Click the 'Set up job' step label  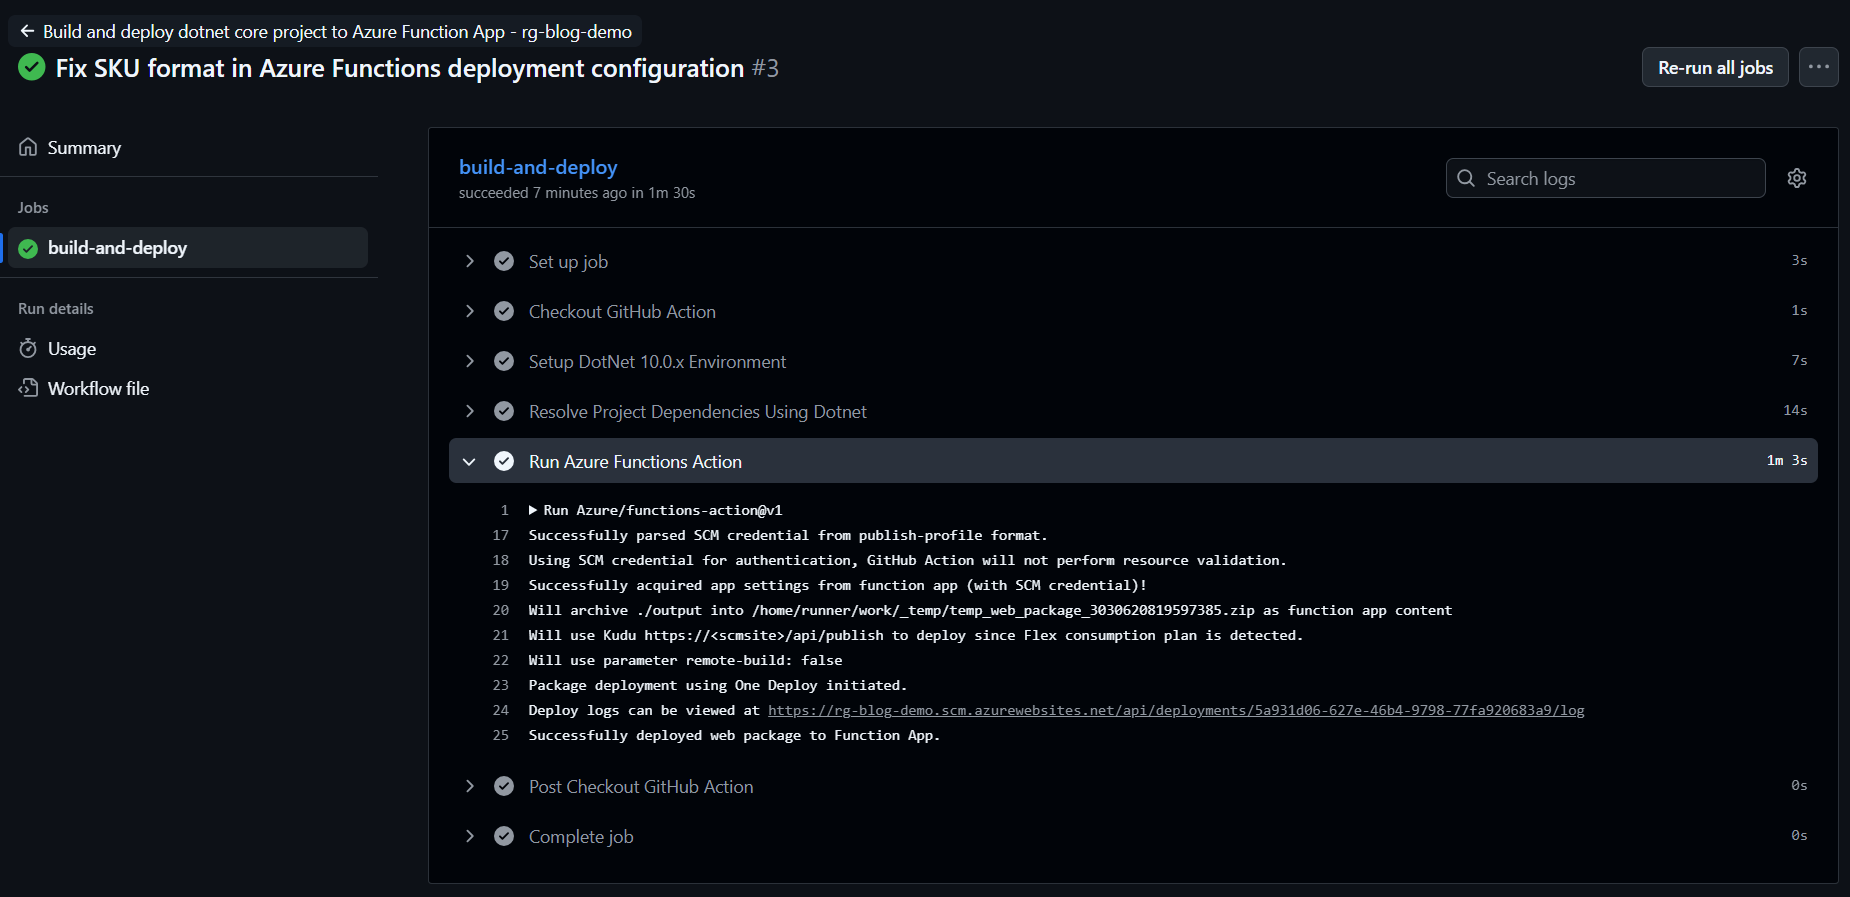[568, 261]
